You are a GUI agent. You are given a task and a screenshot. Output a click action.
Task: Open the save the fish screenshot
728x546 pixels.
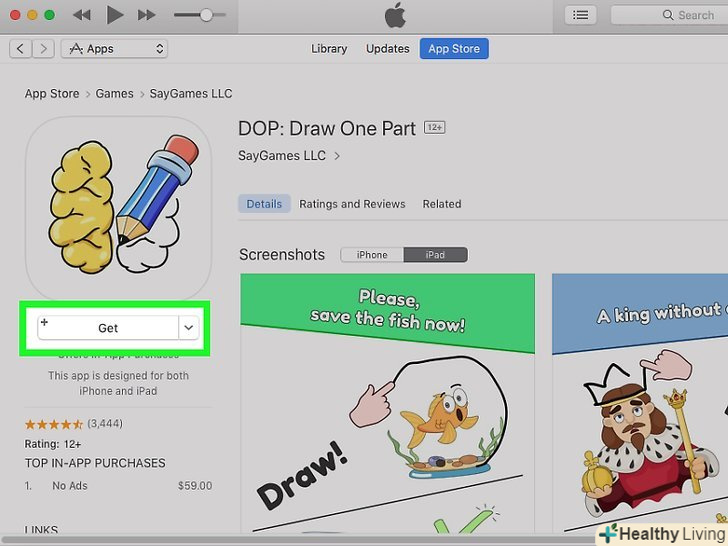[388, 403]
